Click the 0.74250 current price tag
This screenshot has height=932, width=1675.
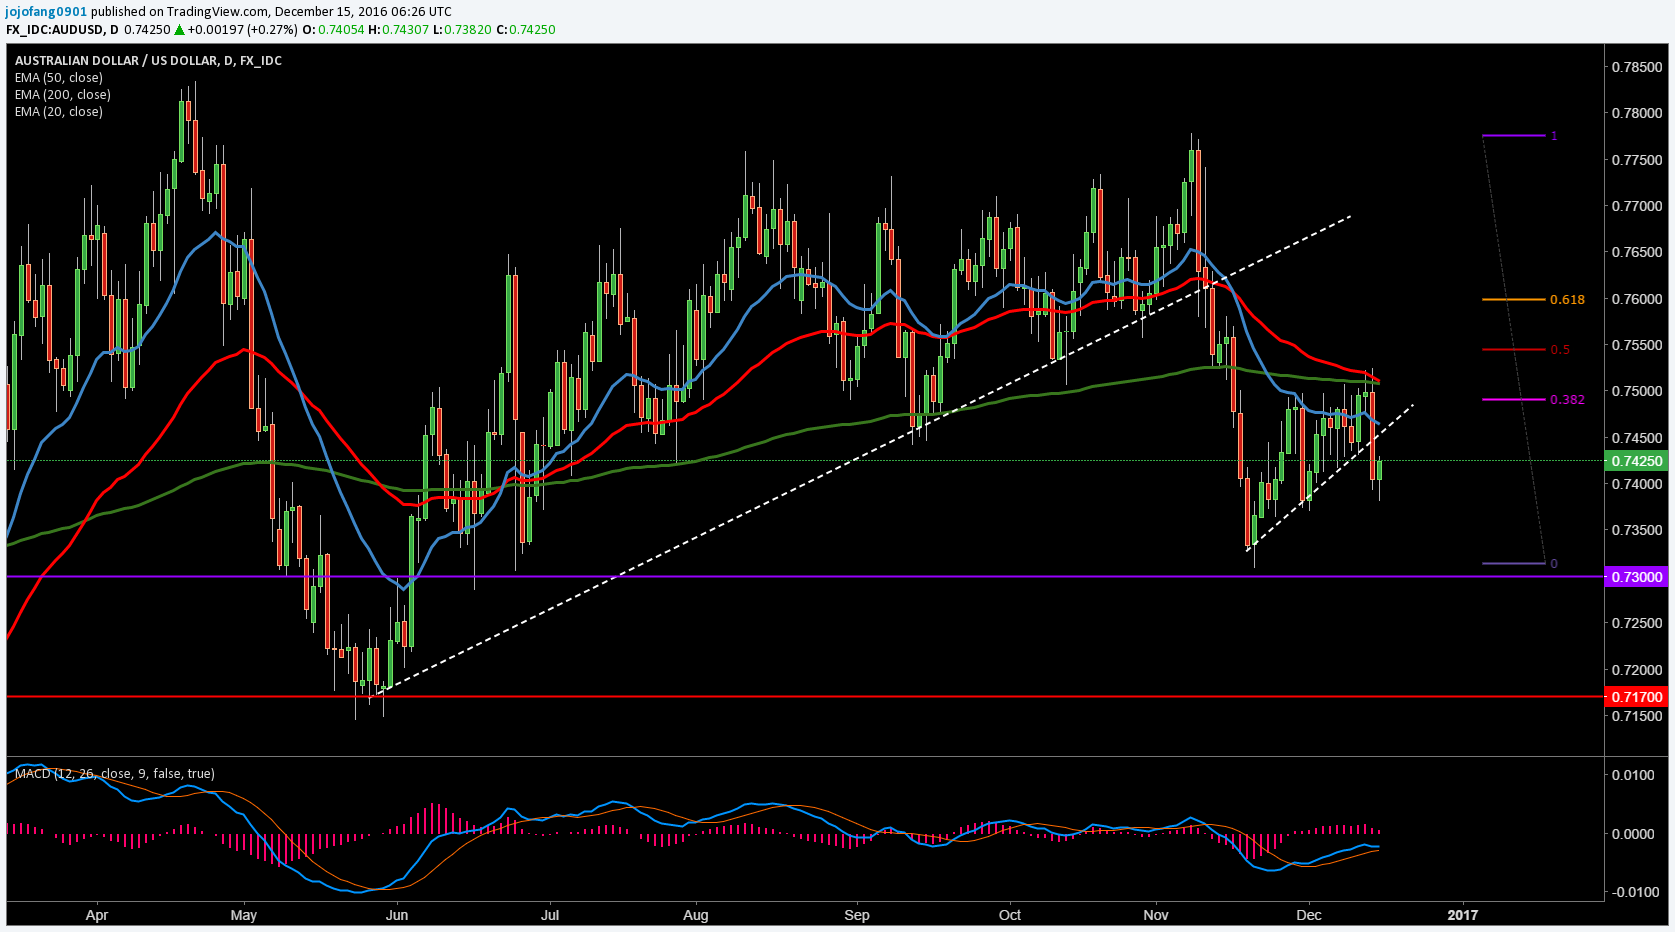1637,461
